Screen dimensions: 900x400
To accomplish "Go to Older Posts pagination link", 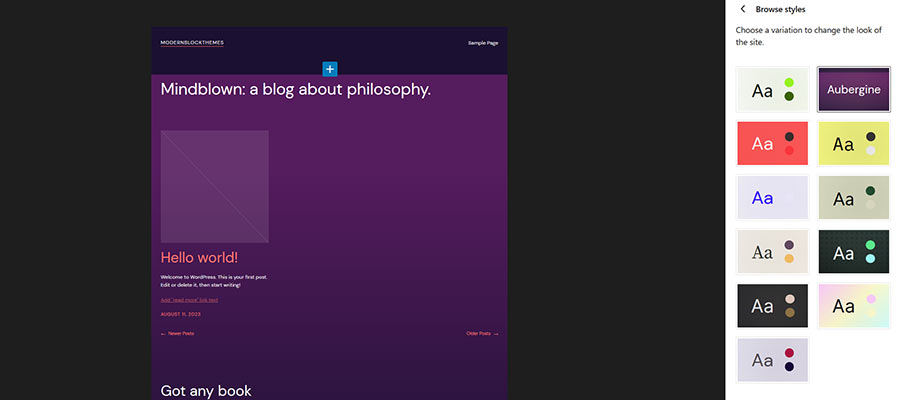I will click(x=481, y=333).
